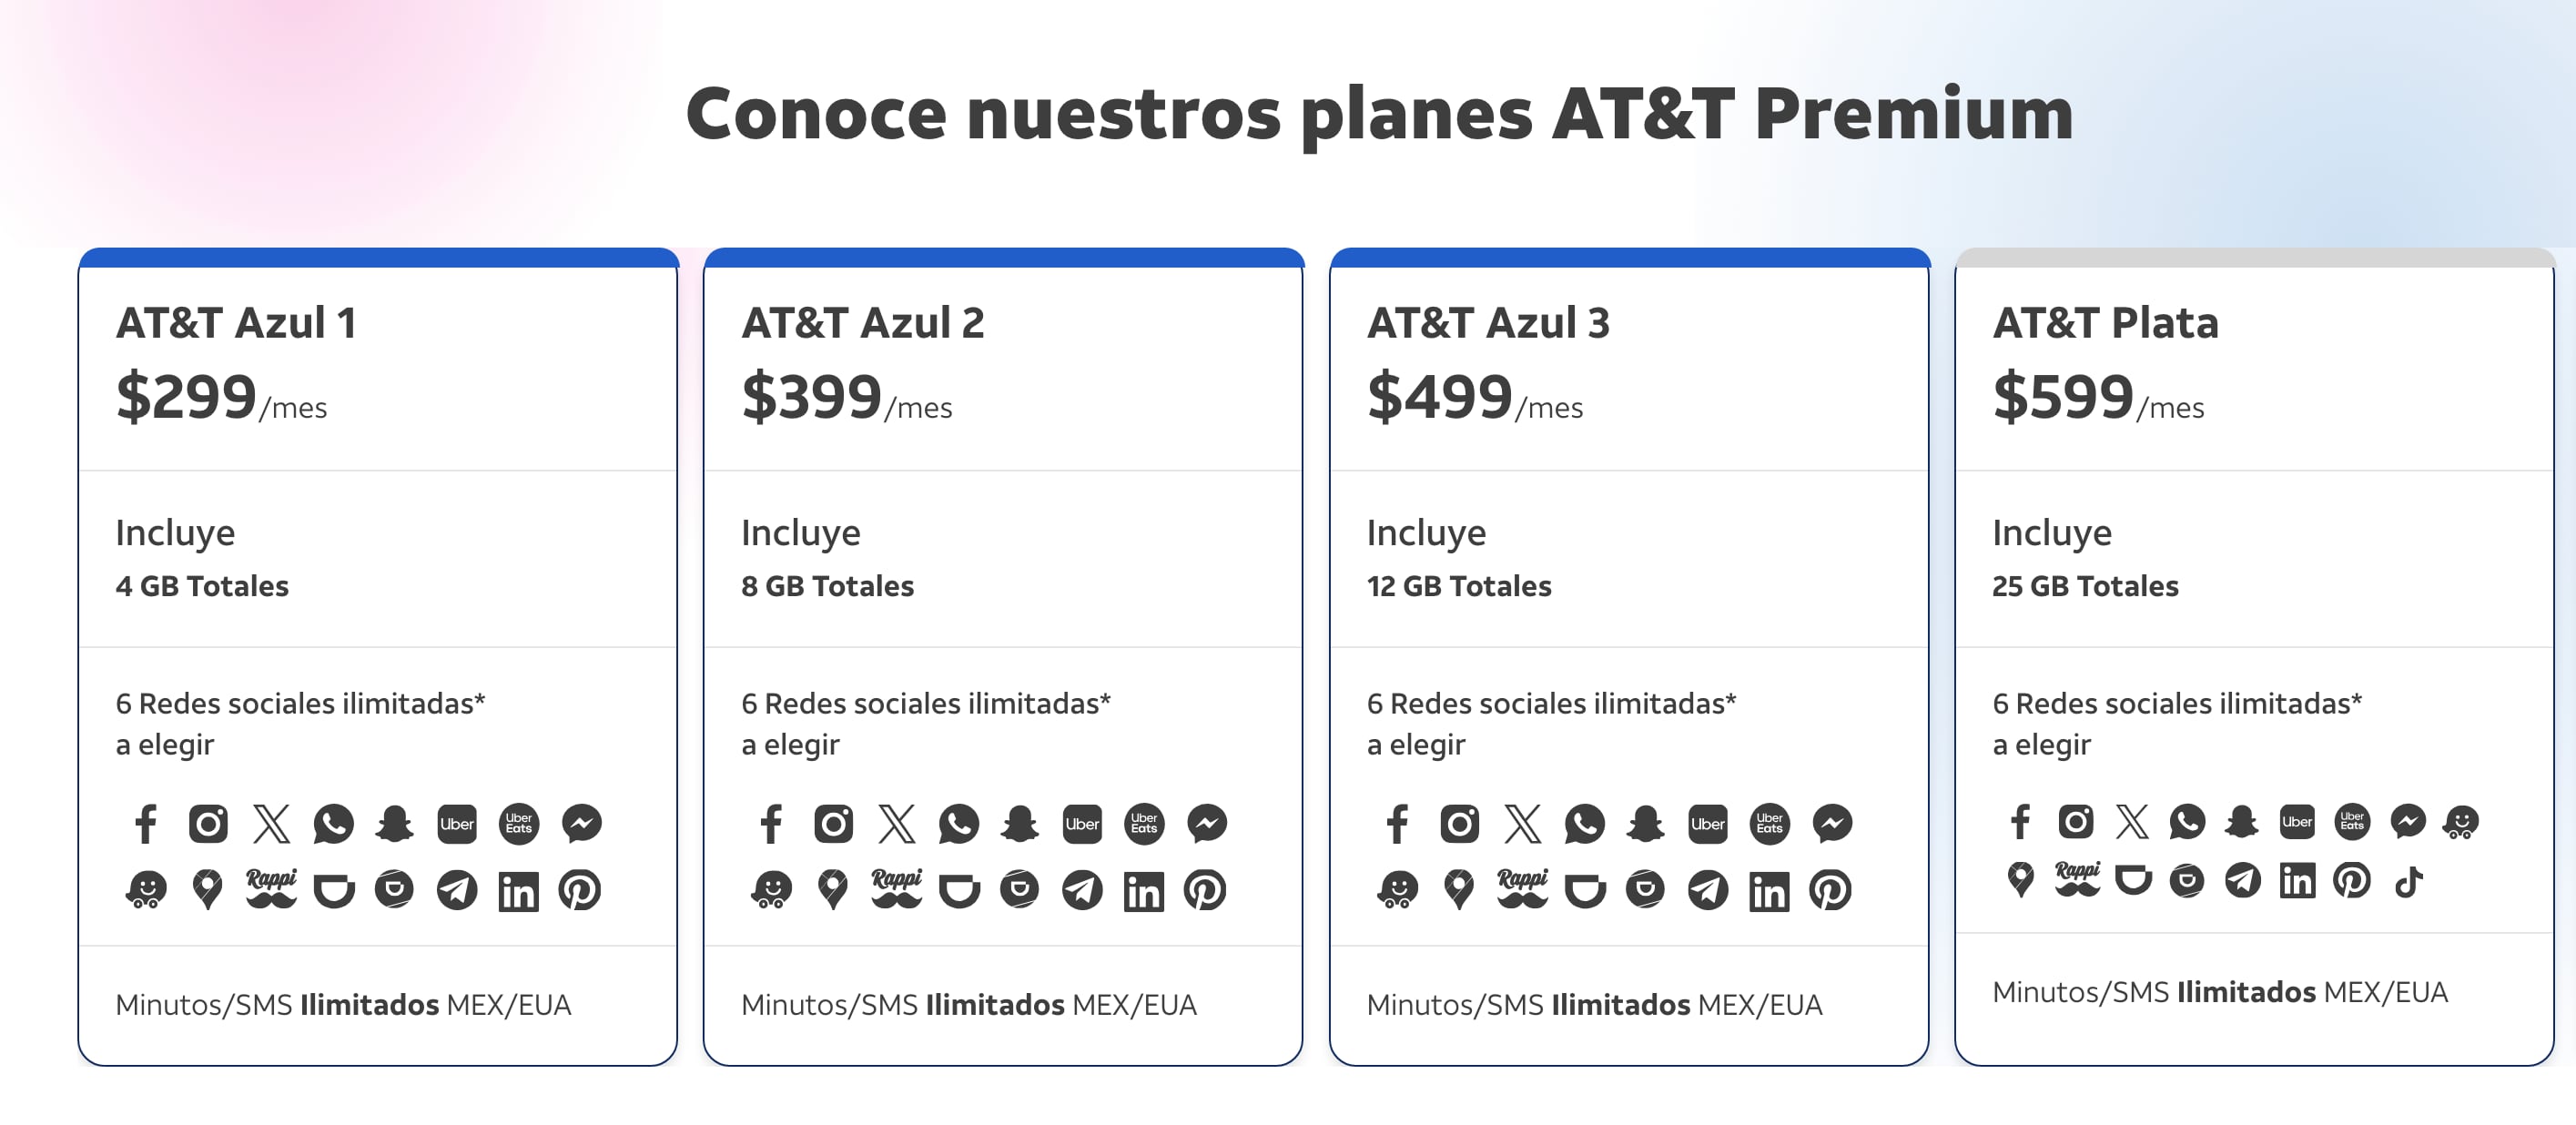
Task: Select the WhatsApp icon in AT&T Azul 3
Action: 1583,825
